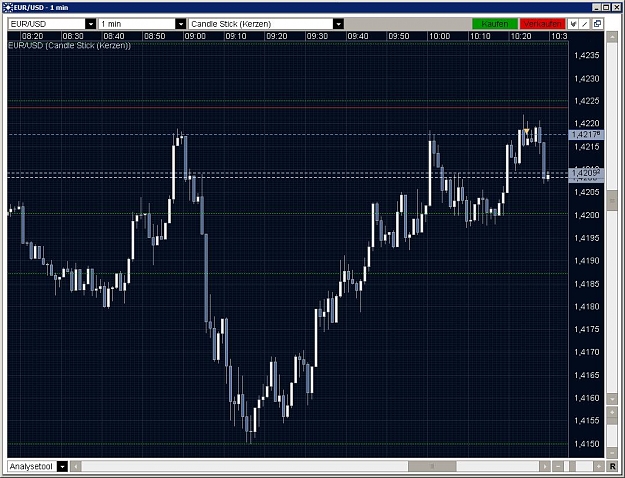
Task: Click the horizontal scrollbar right arrow
Action: coord(544,466)
